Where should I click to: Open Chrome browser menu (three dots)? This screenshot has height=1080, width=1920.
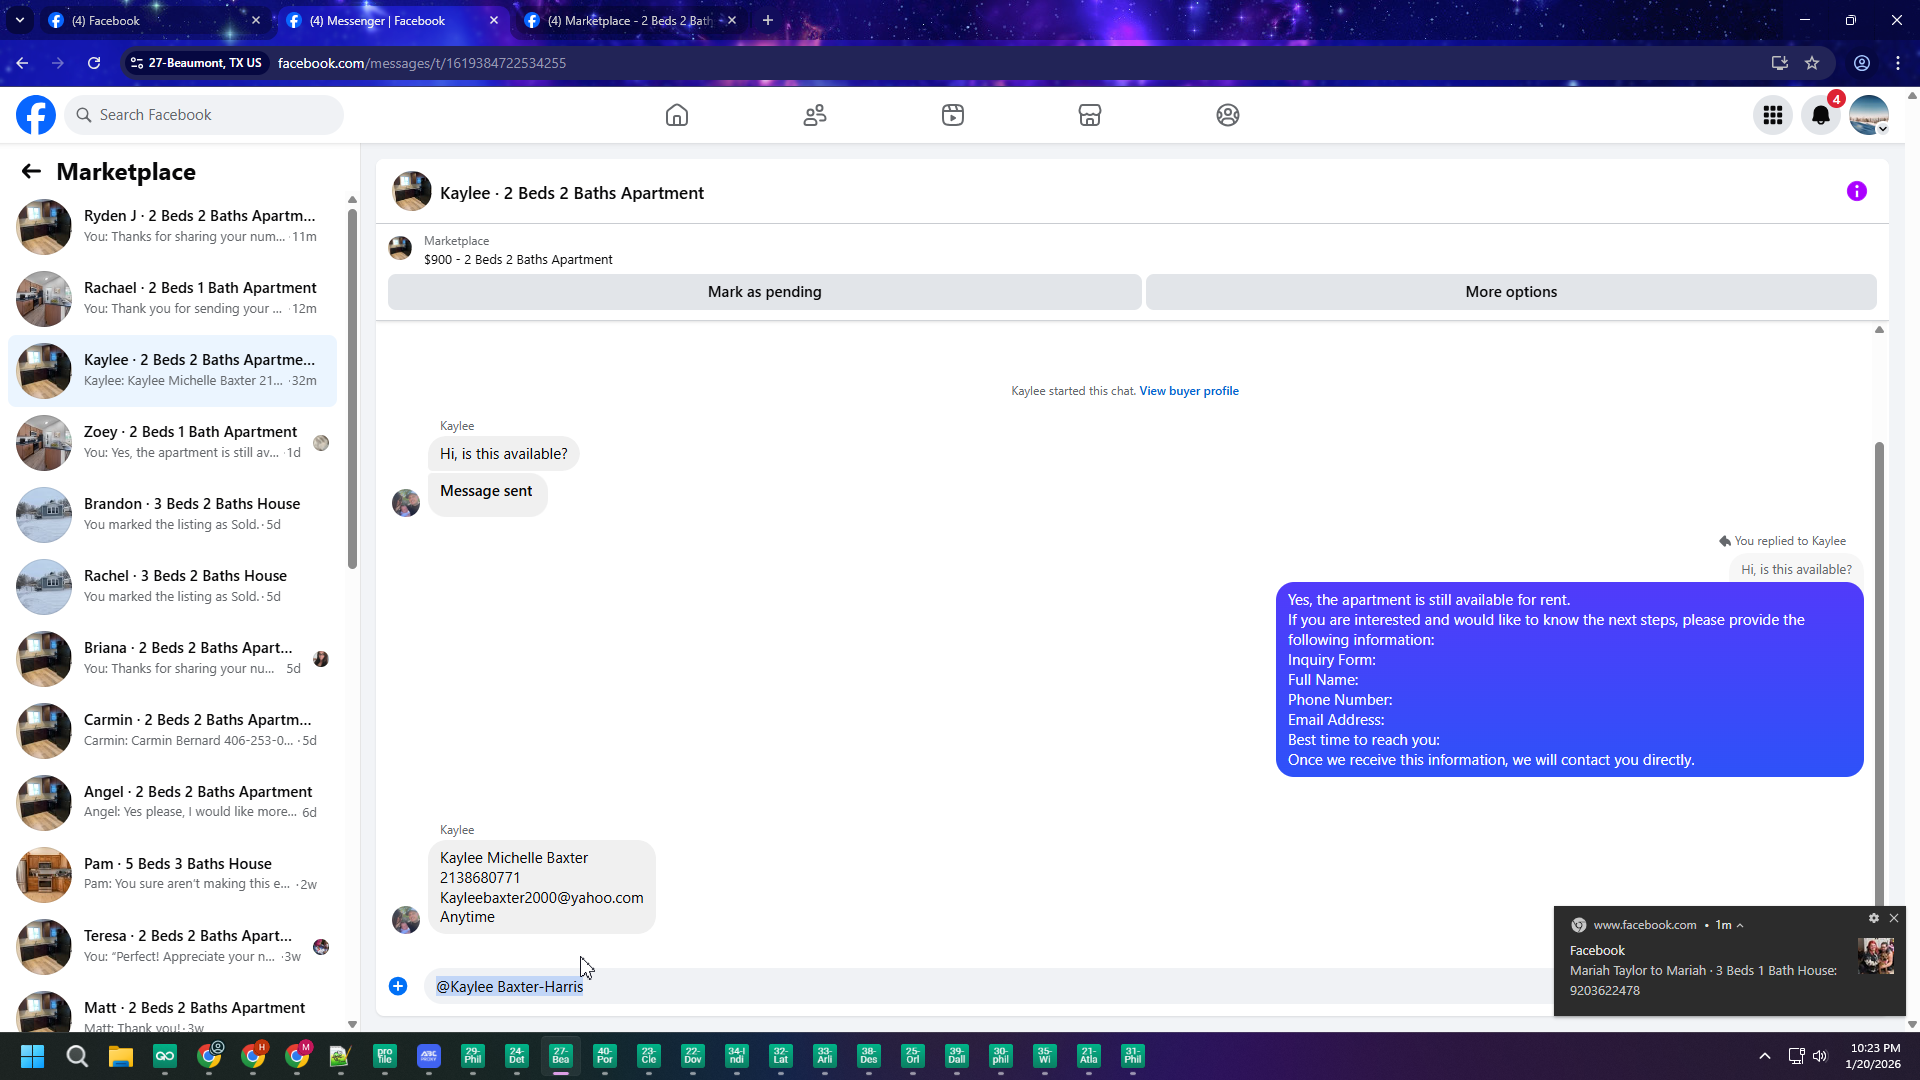(x=1898, y=63)
